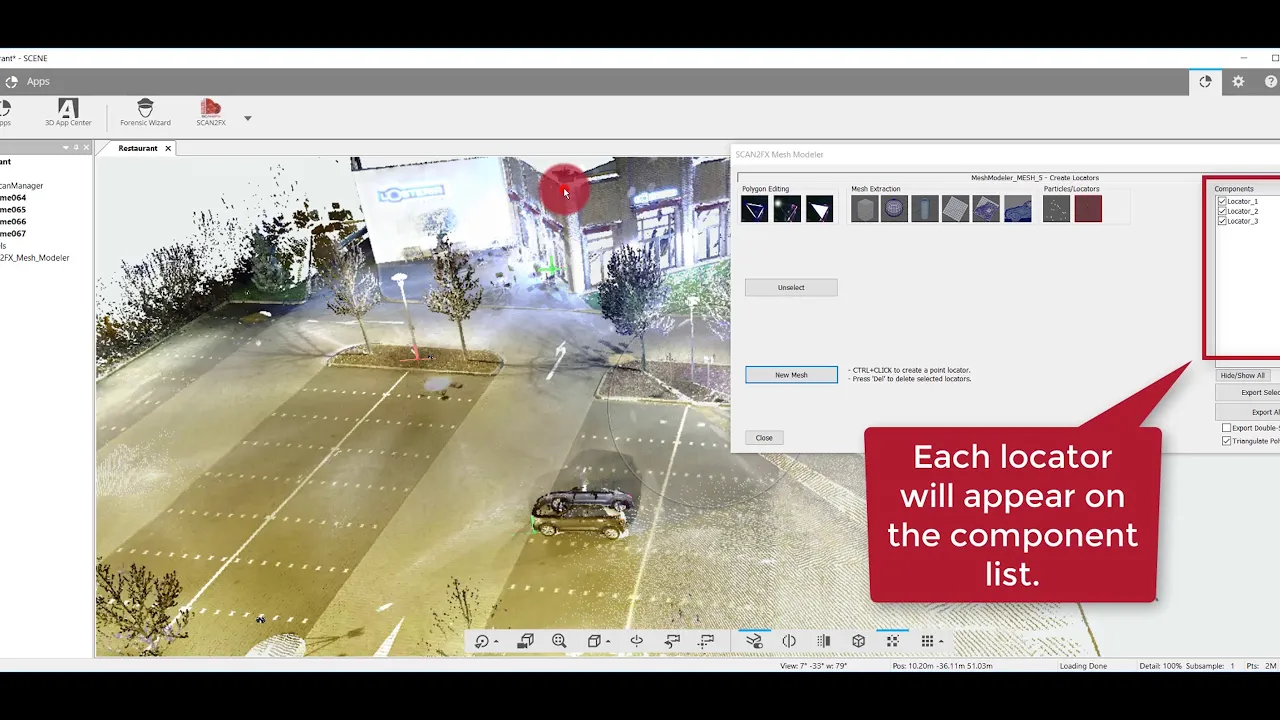Choose the fifth Mesh Extraction tool, the blue patch
Viewport: 1280px width, 720px height.
point(986,209)
